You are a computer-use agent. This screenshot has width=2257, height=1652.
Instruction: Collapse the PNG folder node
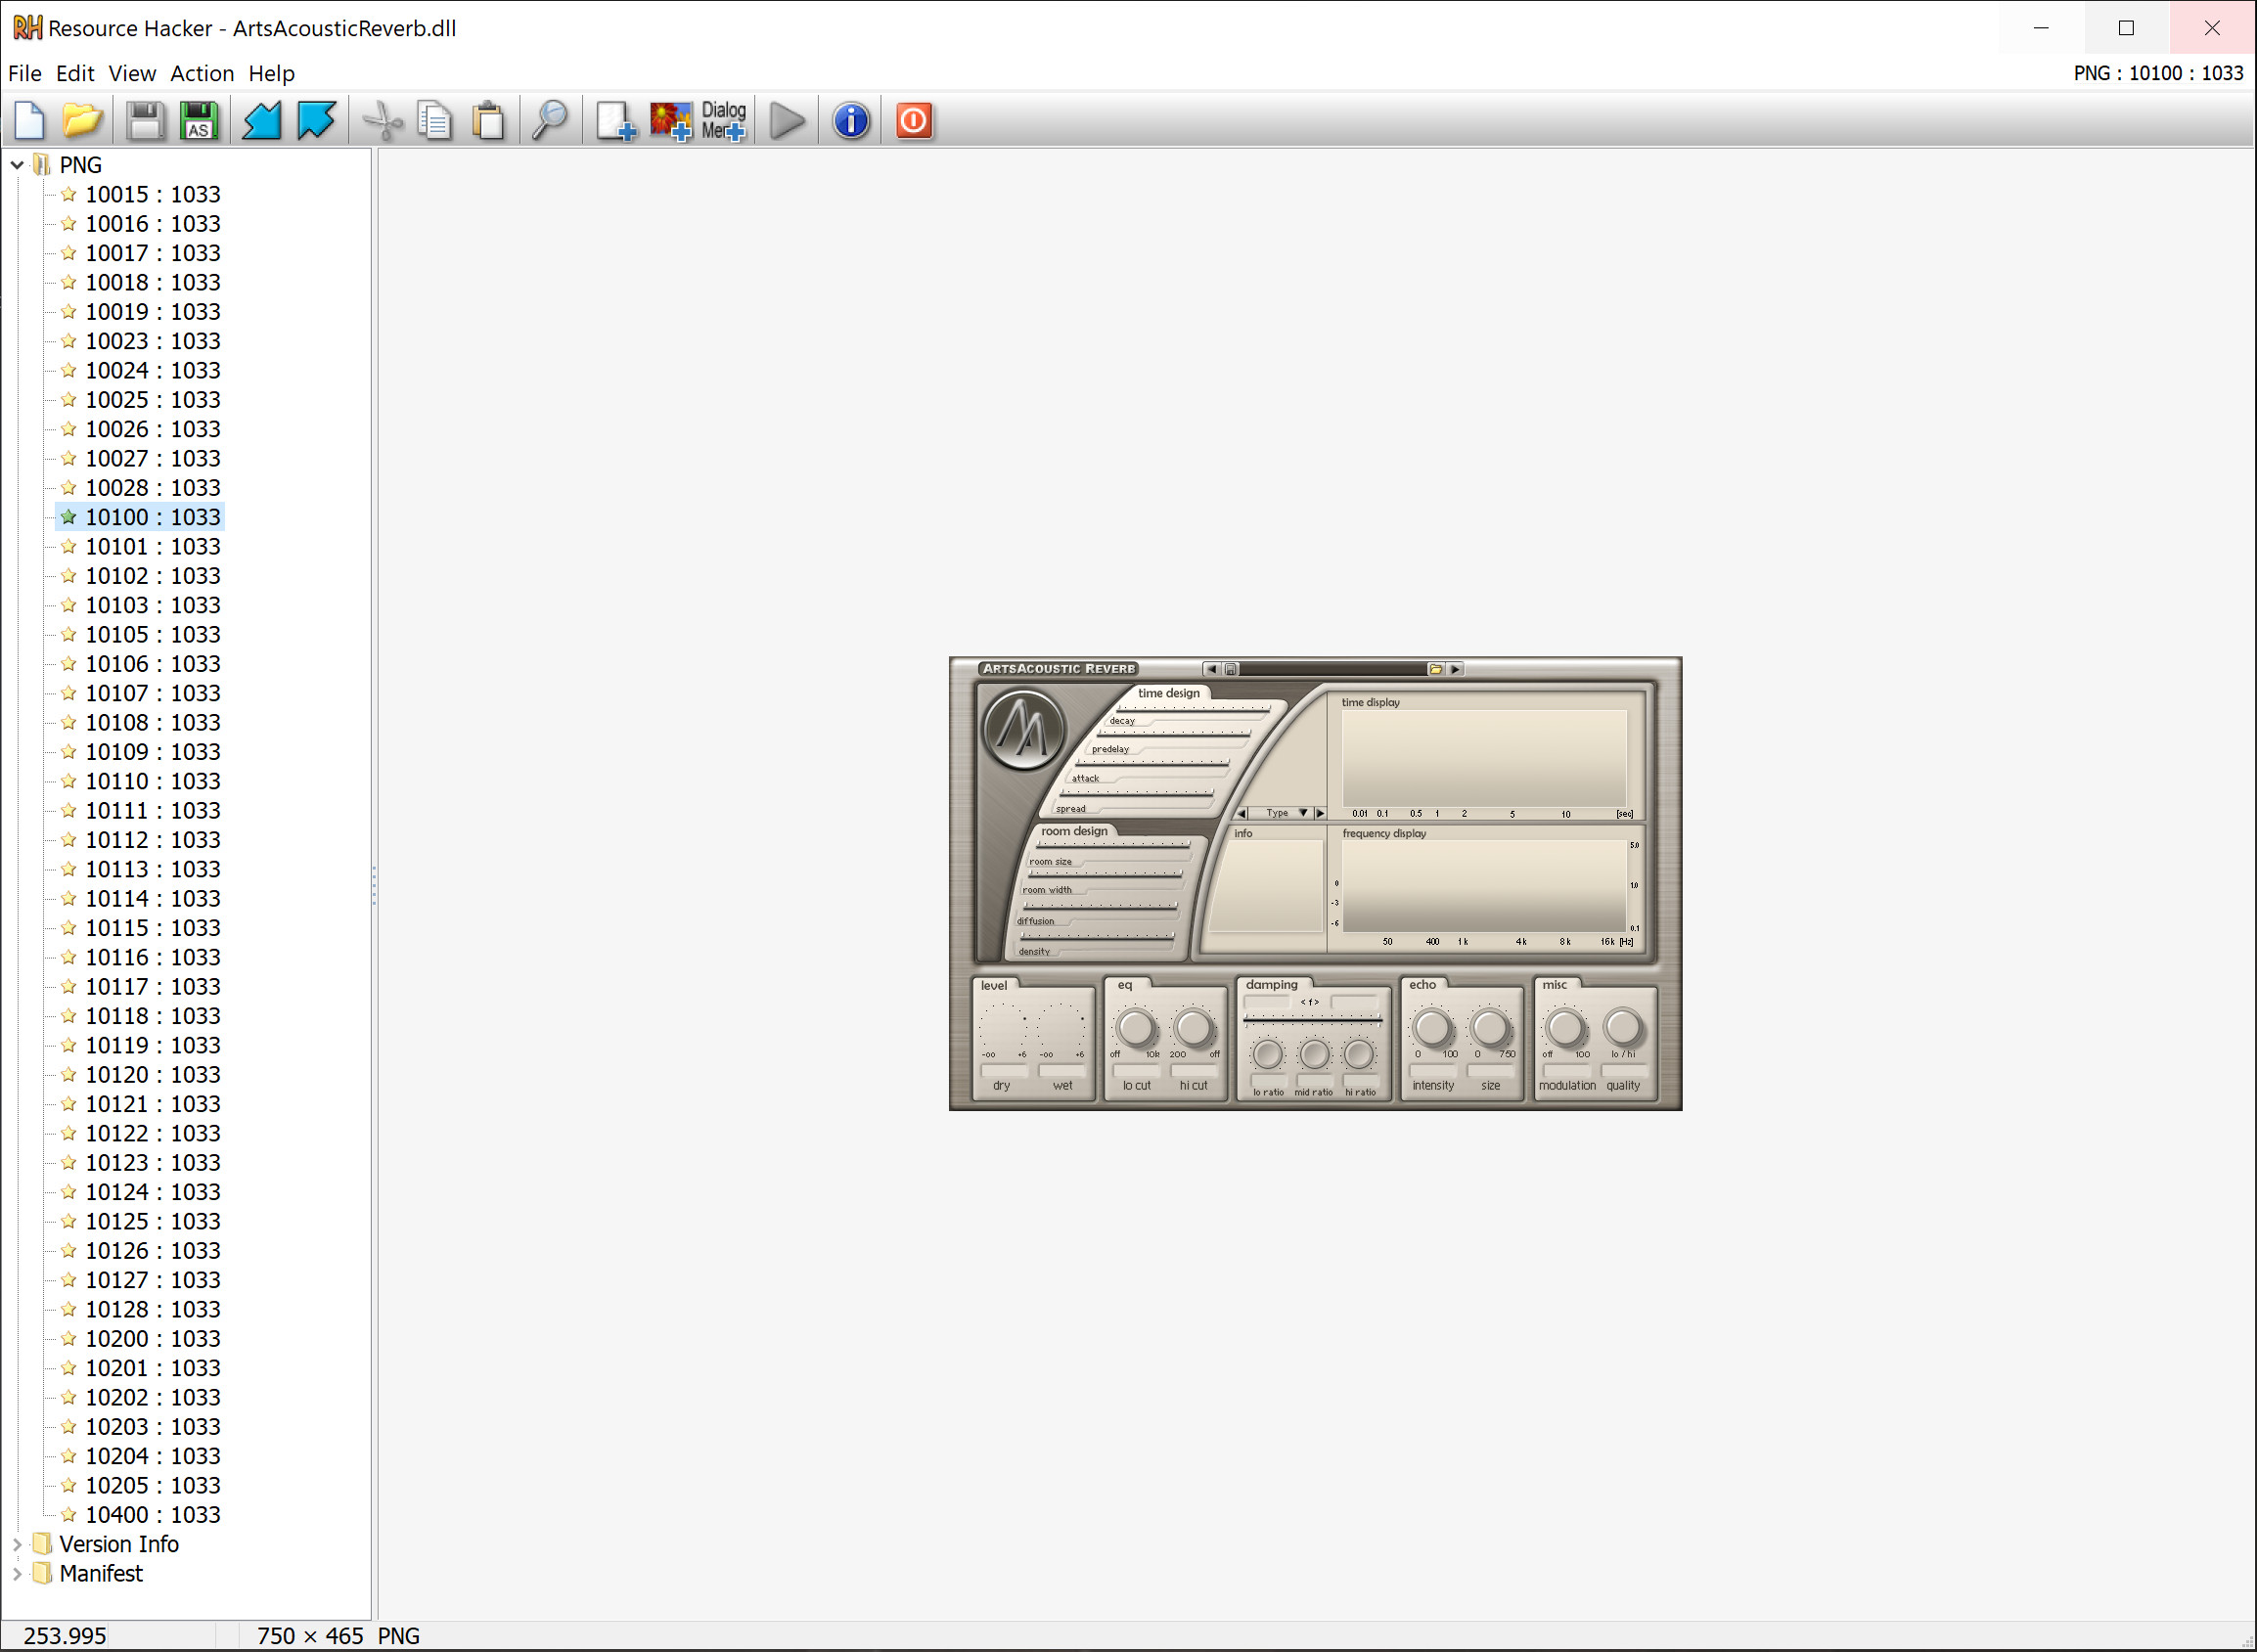pos(17,165)
